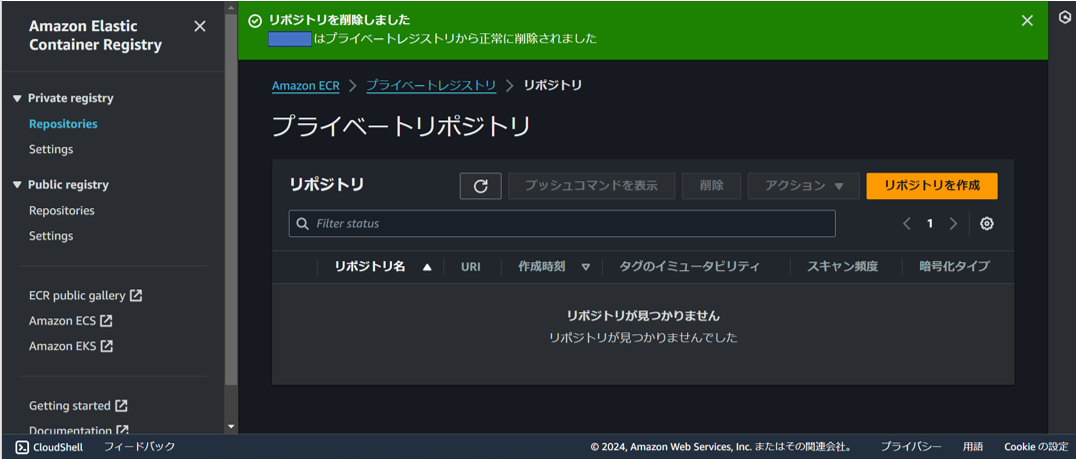Click the search magnifier icon
This screenshot has height=459, width=1076.
[302, 224]
